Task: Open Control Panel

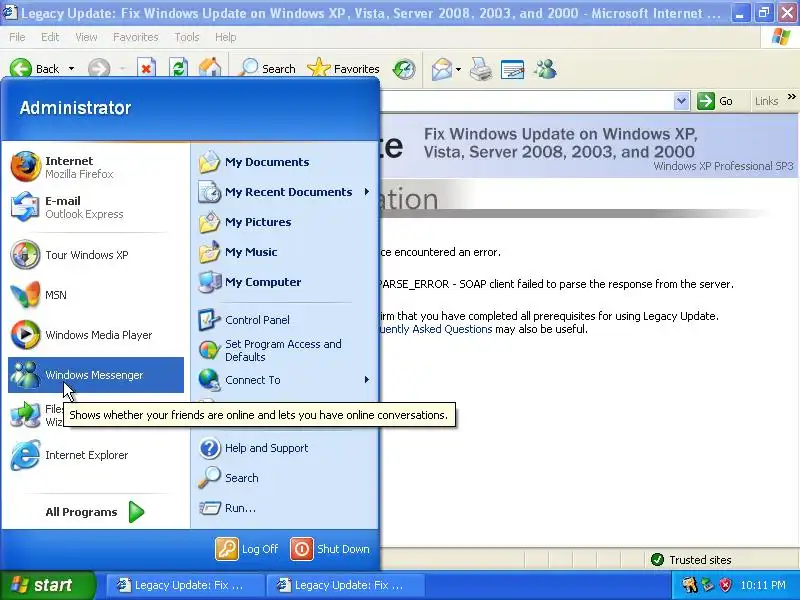Action: tap(285, 320)
